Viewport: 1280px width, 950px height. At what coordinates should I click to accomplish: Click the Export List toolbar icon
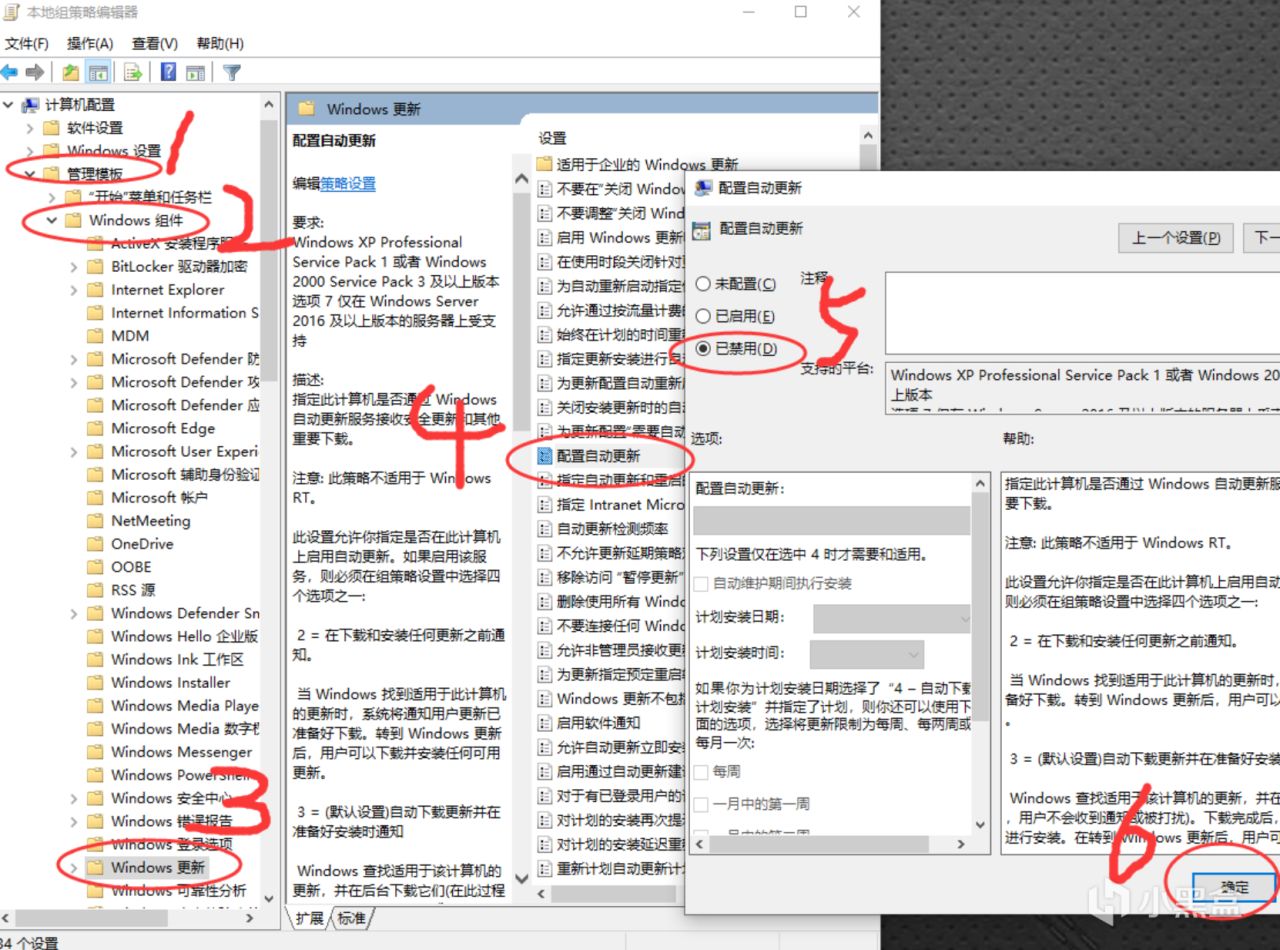coord(132,72)
